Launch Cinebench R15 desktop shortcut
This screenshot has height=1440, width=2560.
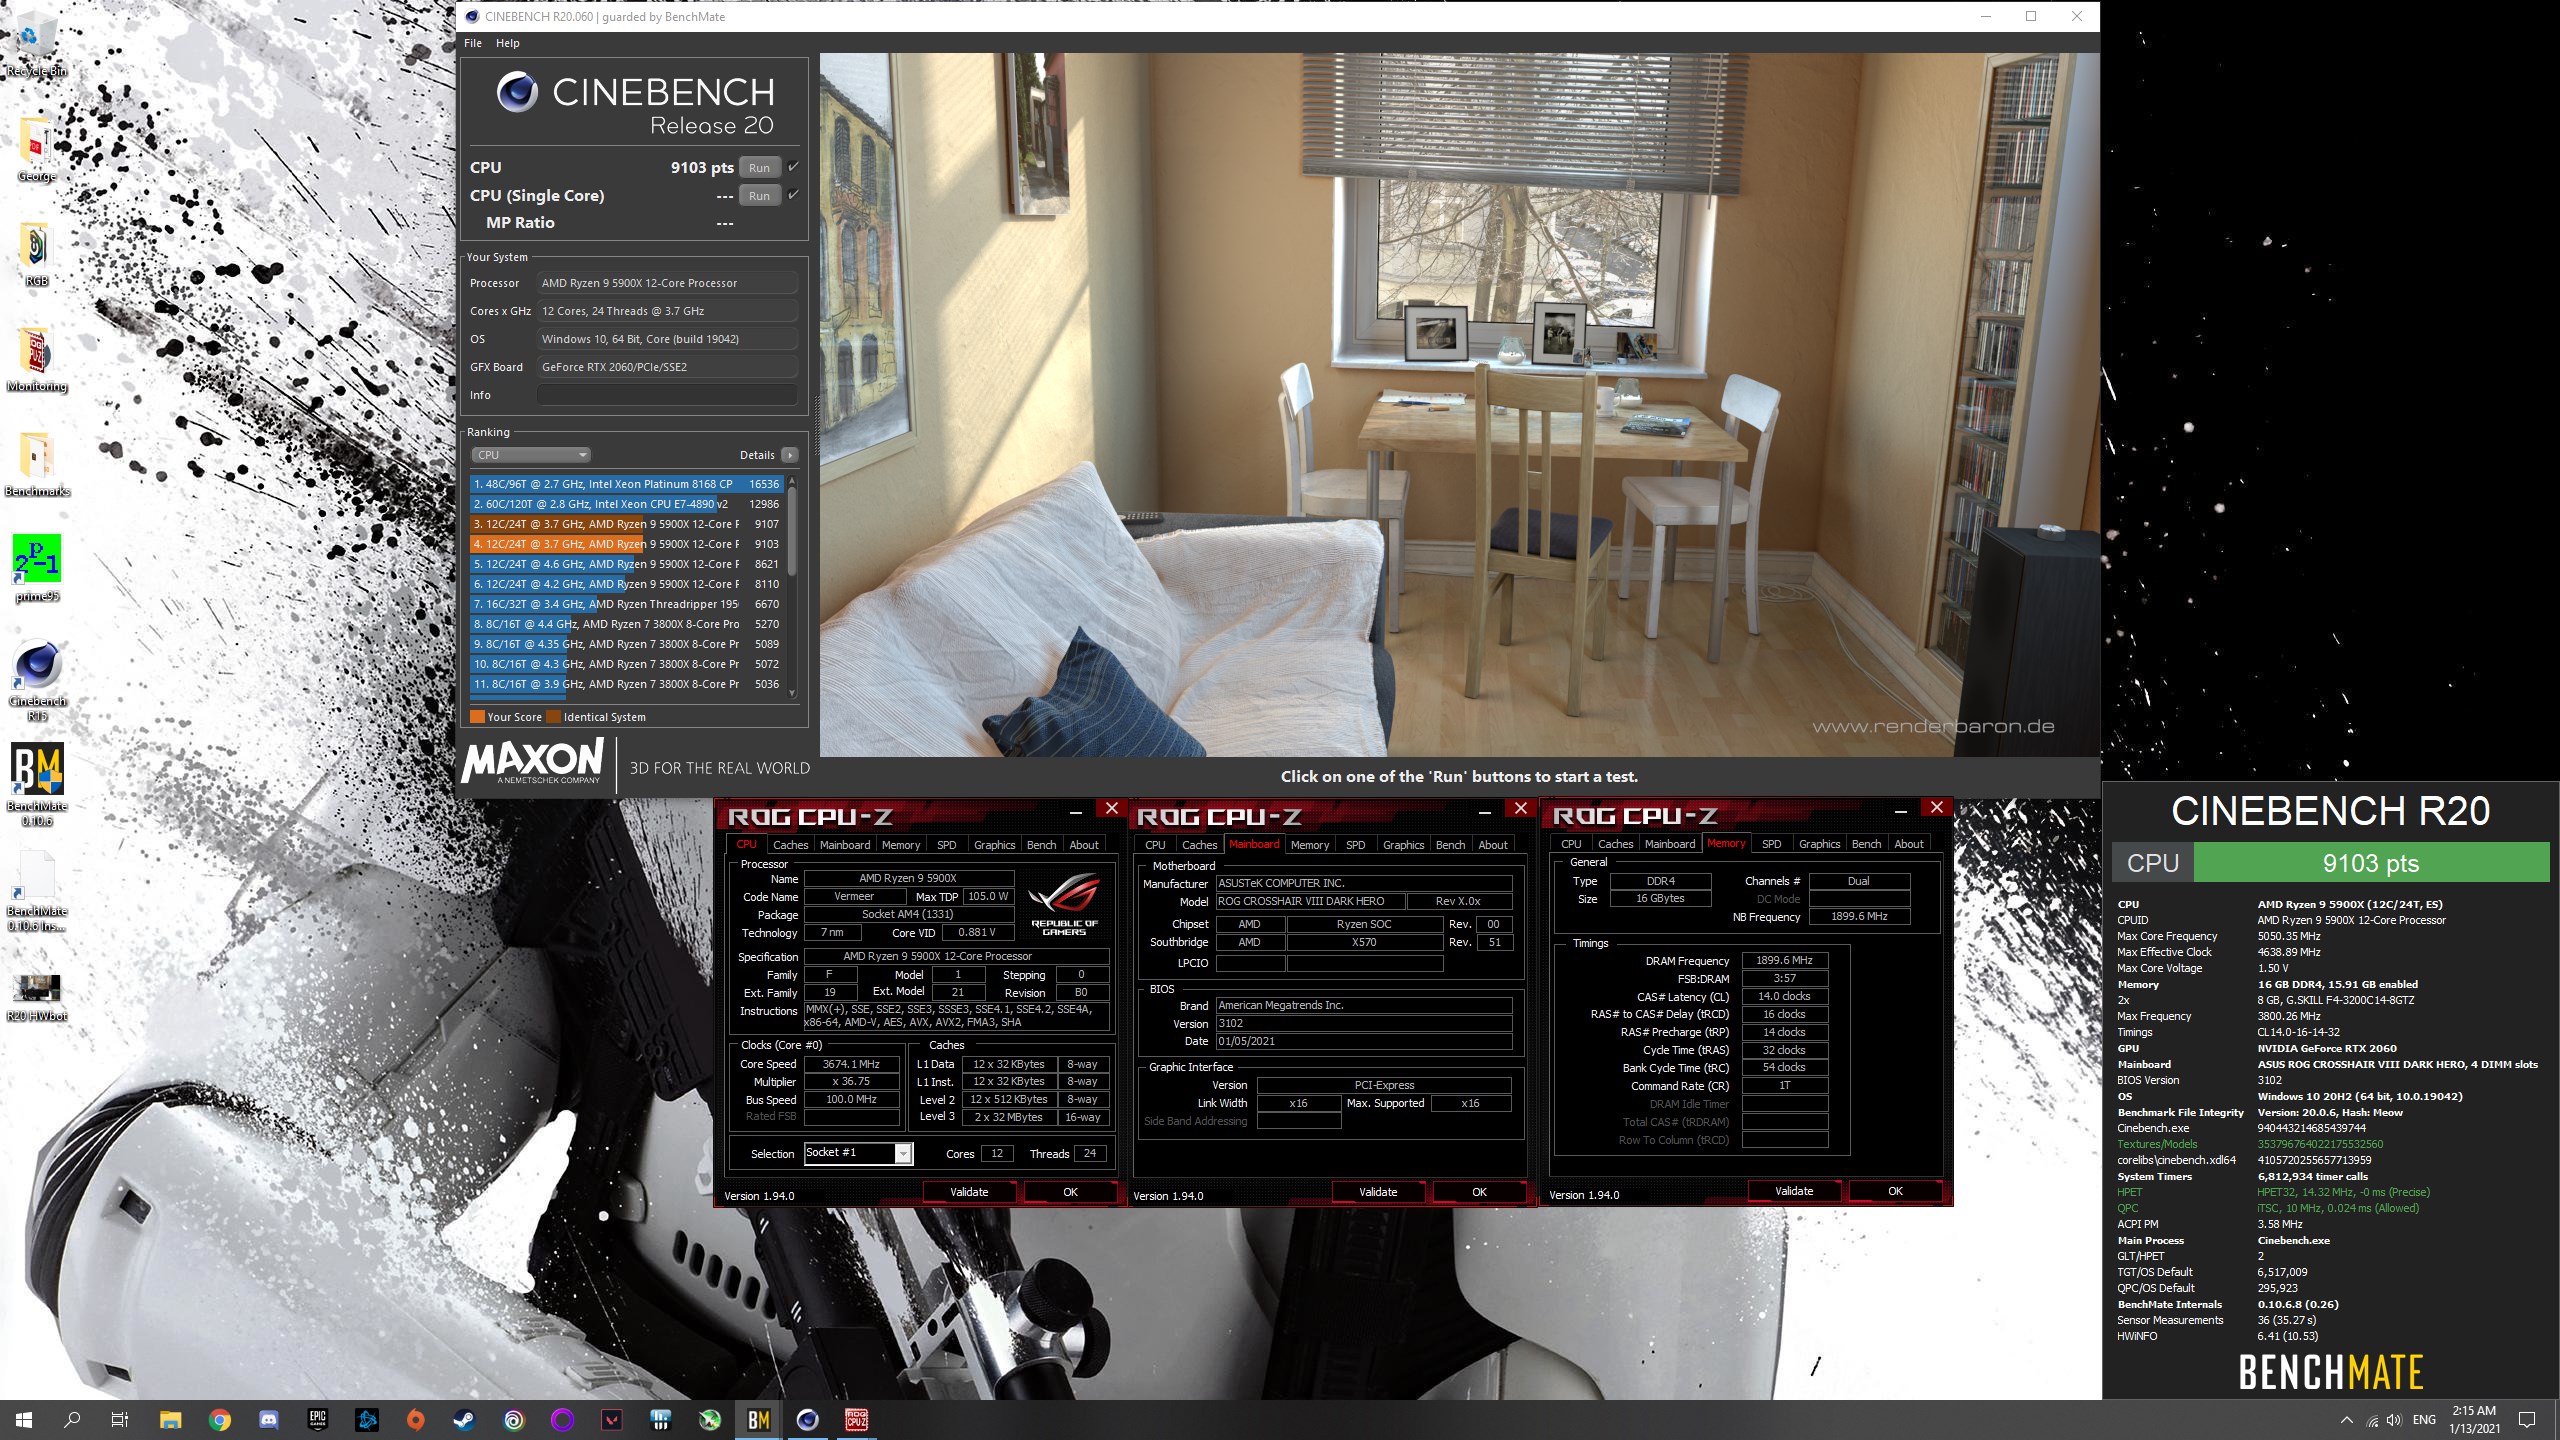pyautogui.click(x=36, y=680)
